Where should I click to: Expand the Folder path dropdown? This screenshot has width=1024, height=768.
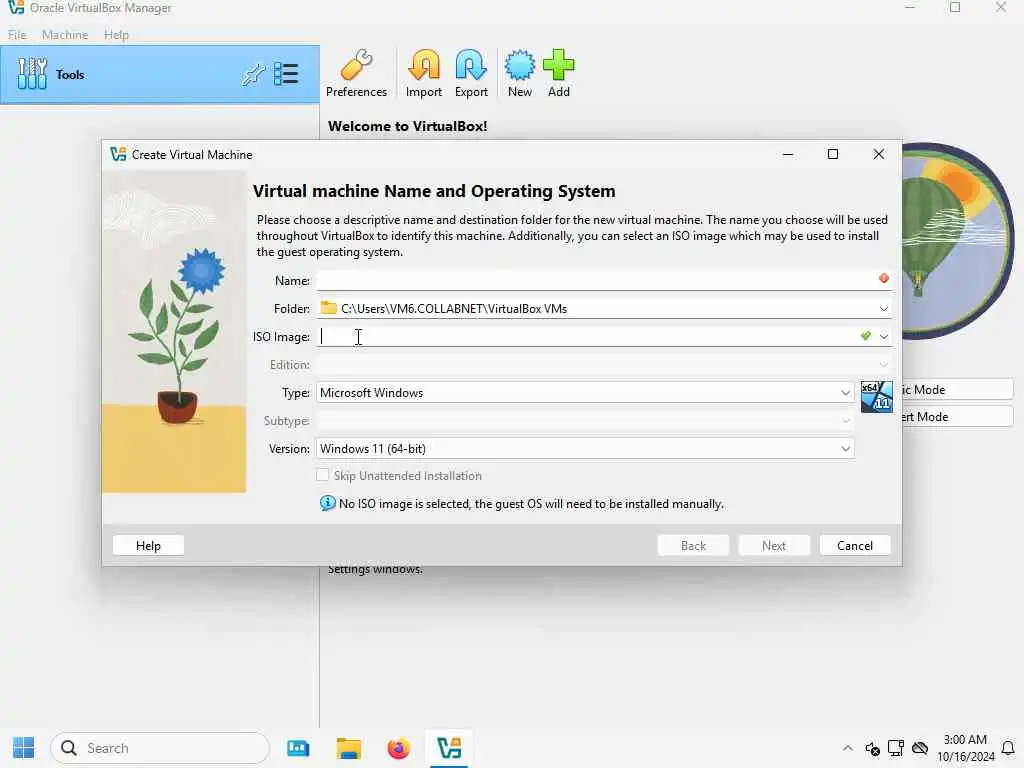pyautogui.click(x=884, y=308)
